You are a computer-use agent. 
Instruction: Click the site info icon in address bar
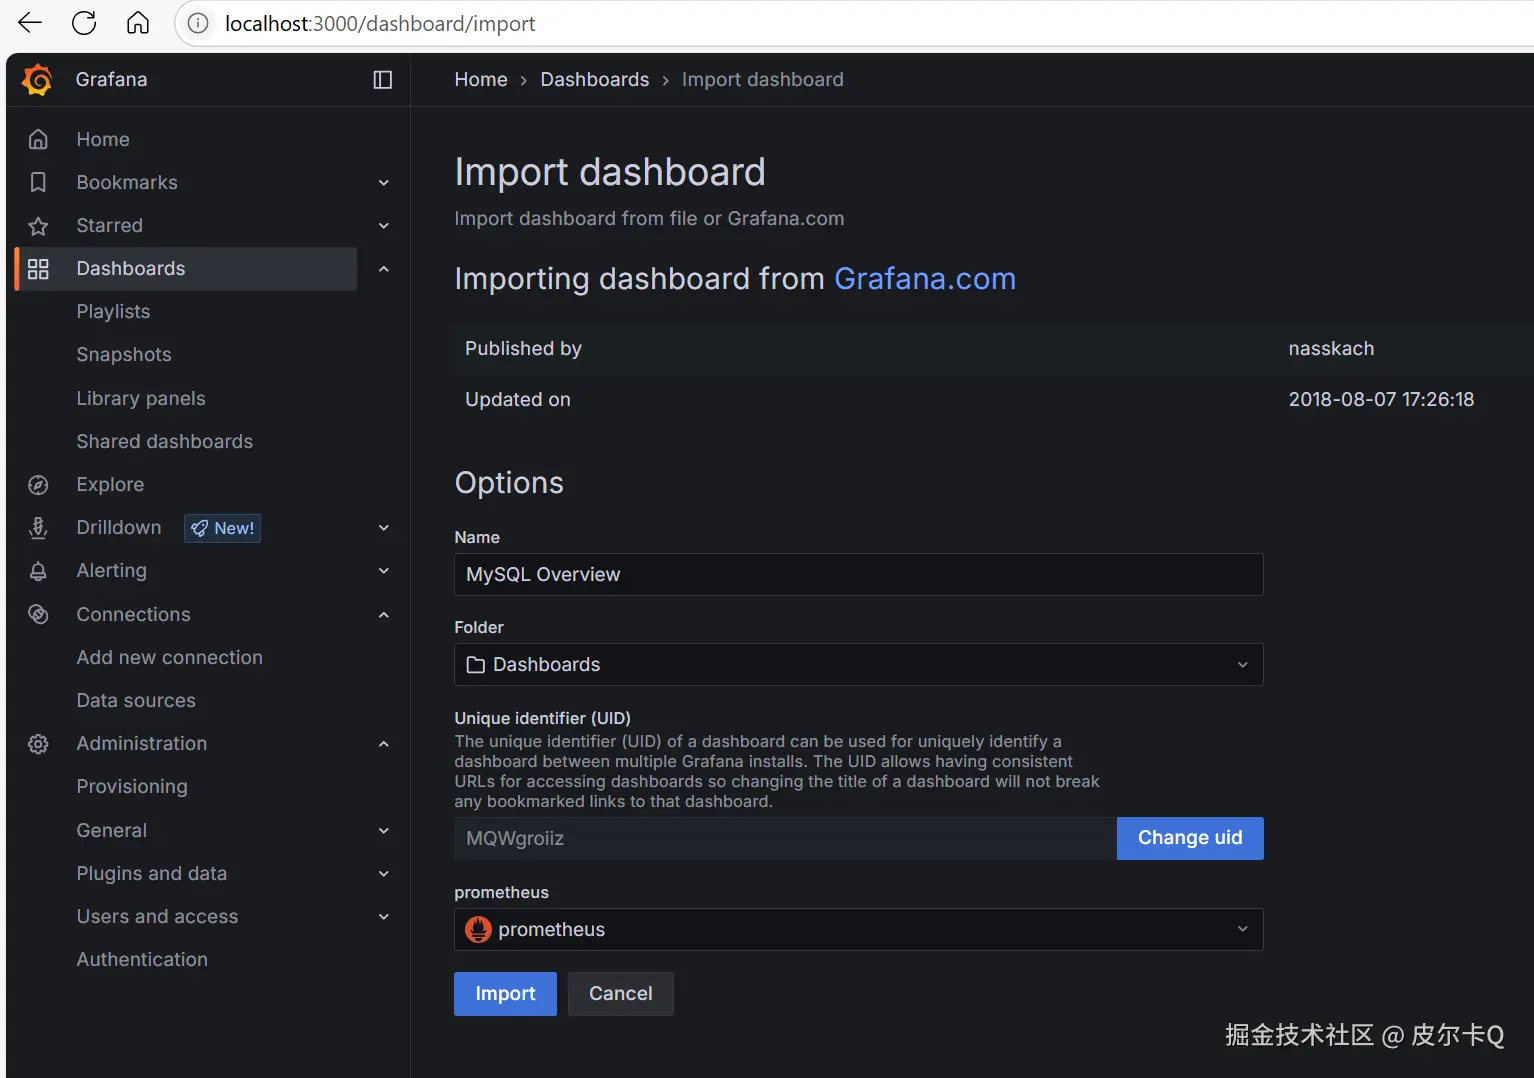pos(198,23)
